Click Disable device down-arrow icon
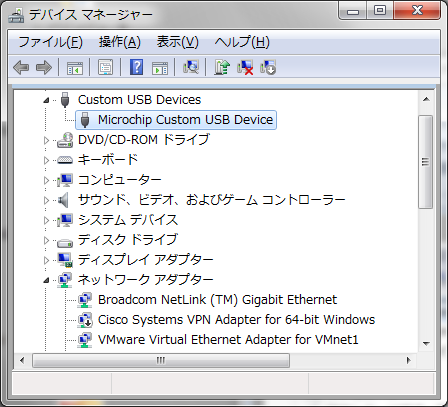The width and height of the screenshot is (448, 407). pos(268,67)
